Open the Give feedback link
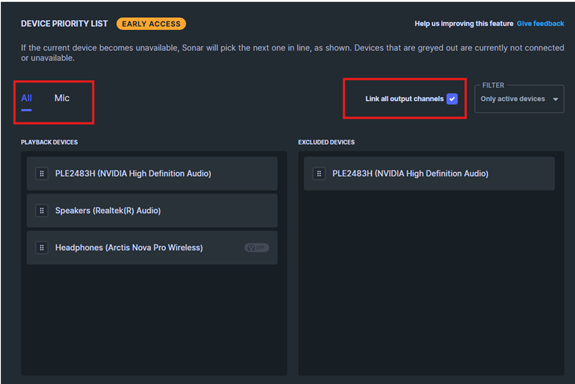This screenshot has height=384, width=575. pyautogui.click(x=540, y=23)
